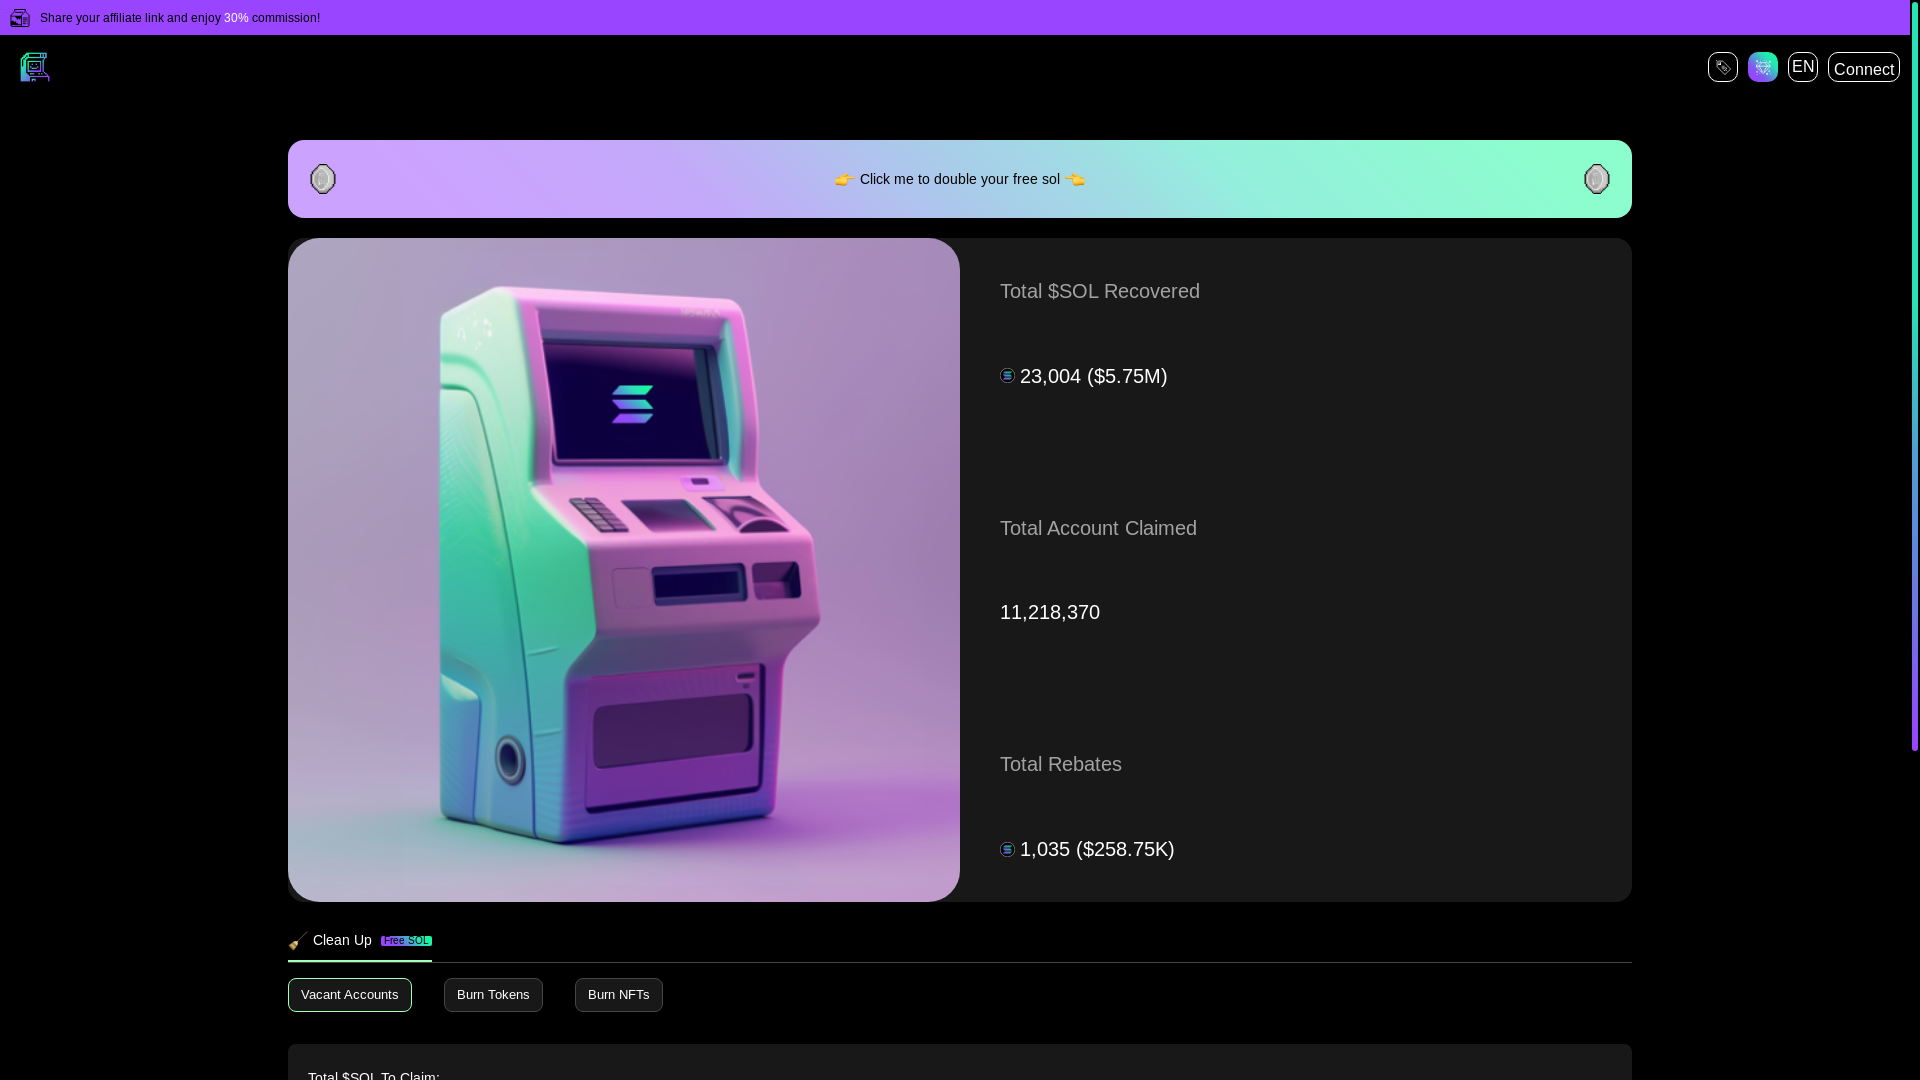Open the tag icon button
The height and width of the screenshot is (1080, 1920).
(x=1722, y=67)
